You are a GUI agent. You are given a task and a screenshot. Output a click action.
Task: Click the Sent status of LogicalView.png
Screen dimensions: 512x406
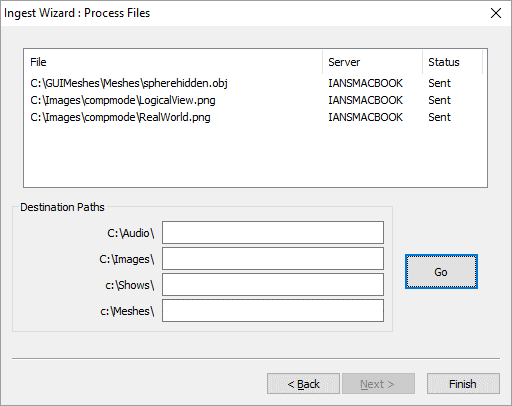tap(439, 100)
